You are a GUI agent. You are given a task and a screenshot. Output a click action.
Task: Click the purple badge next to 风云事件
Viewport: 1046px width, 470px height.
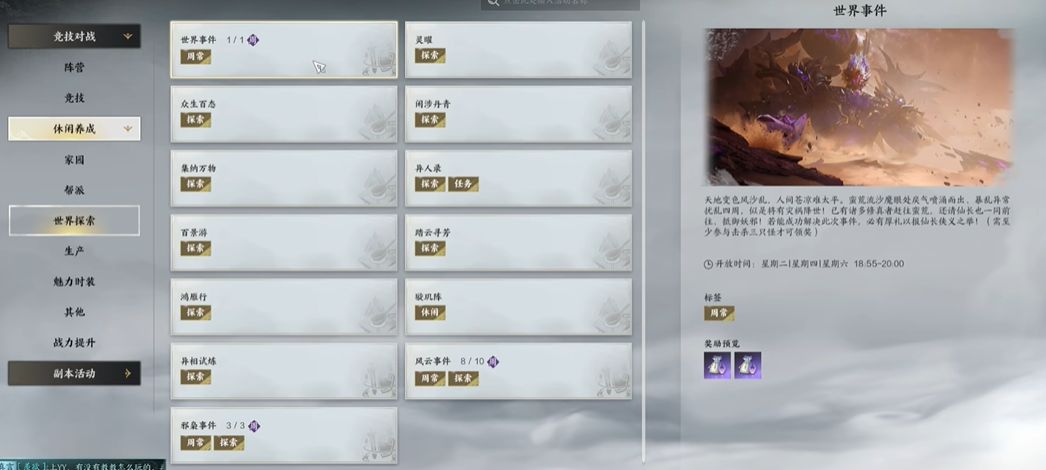point(492,361)
